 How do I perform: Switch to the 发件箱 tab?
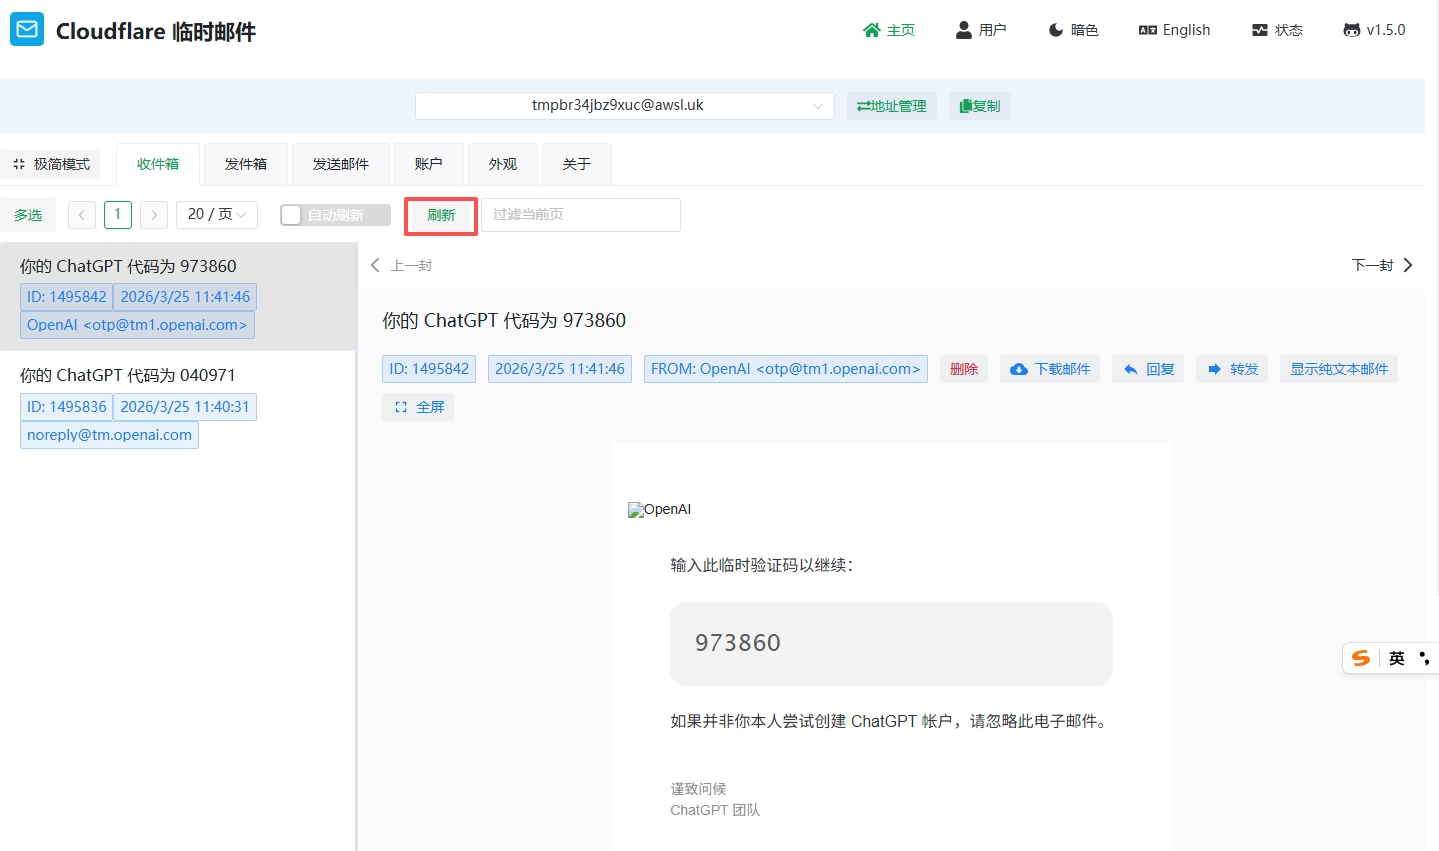(x=246, y=164)
